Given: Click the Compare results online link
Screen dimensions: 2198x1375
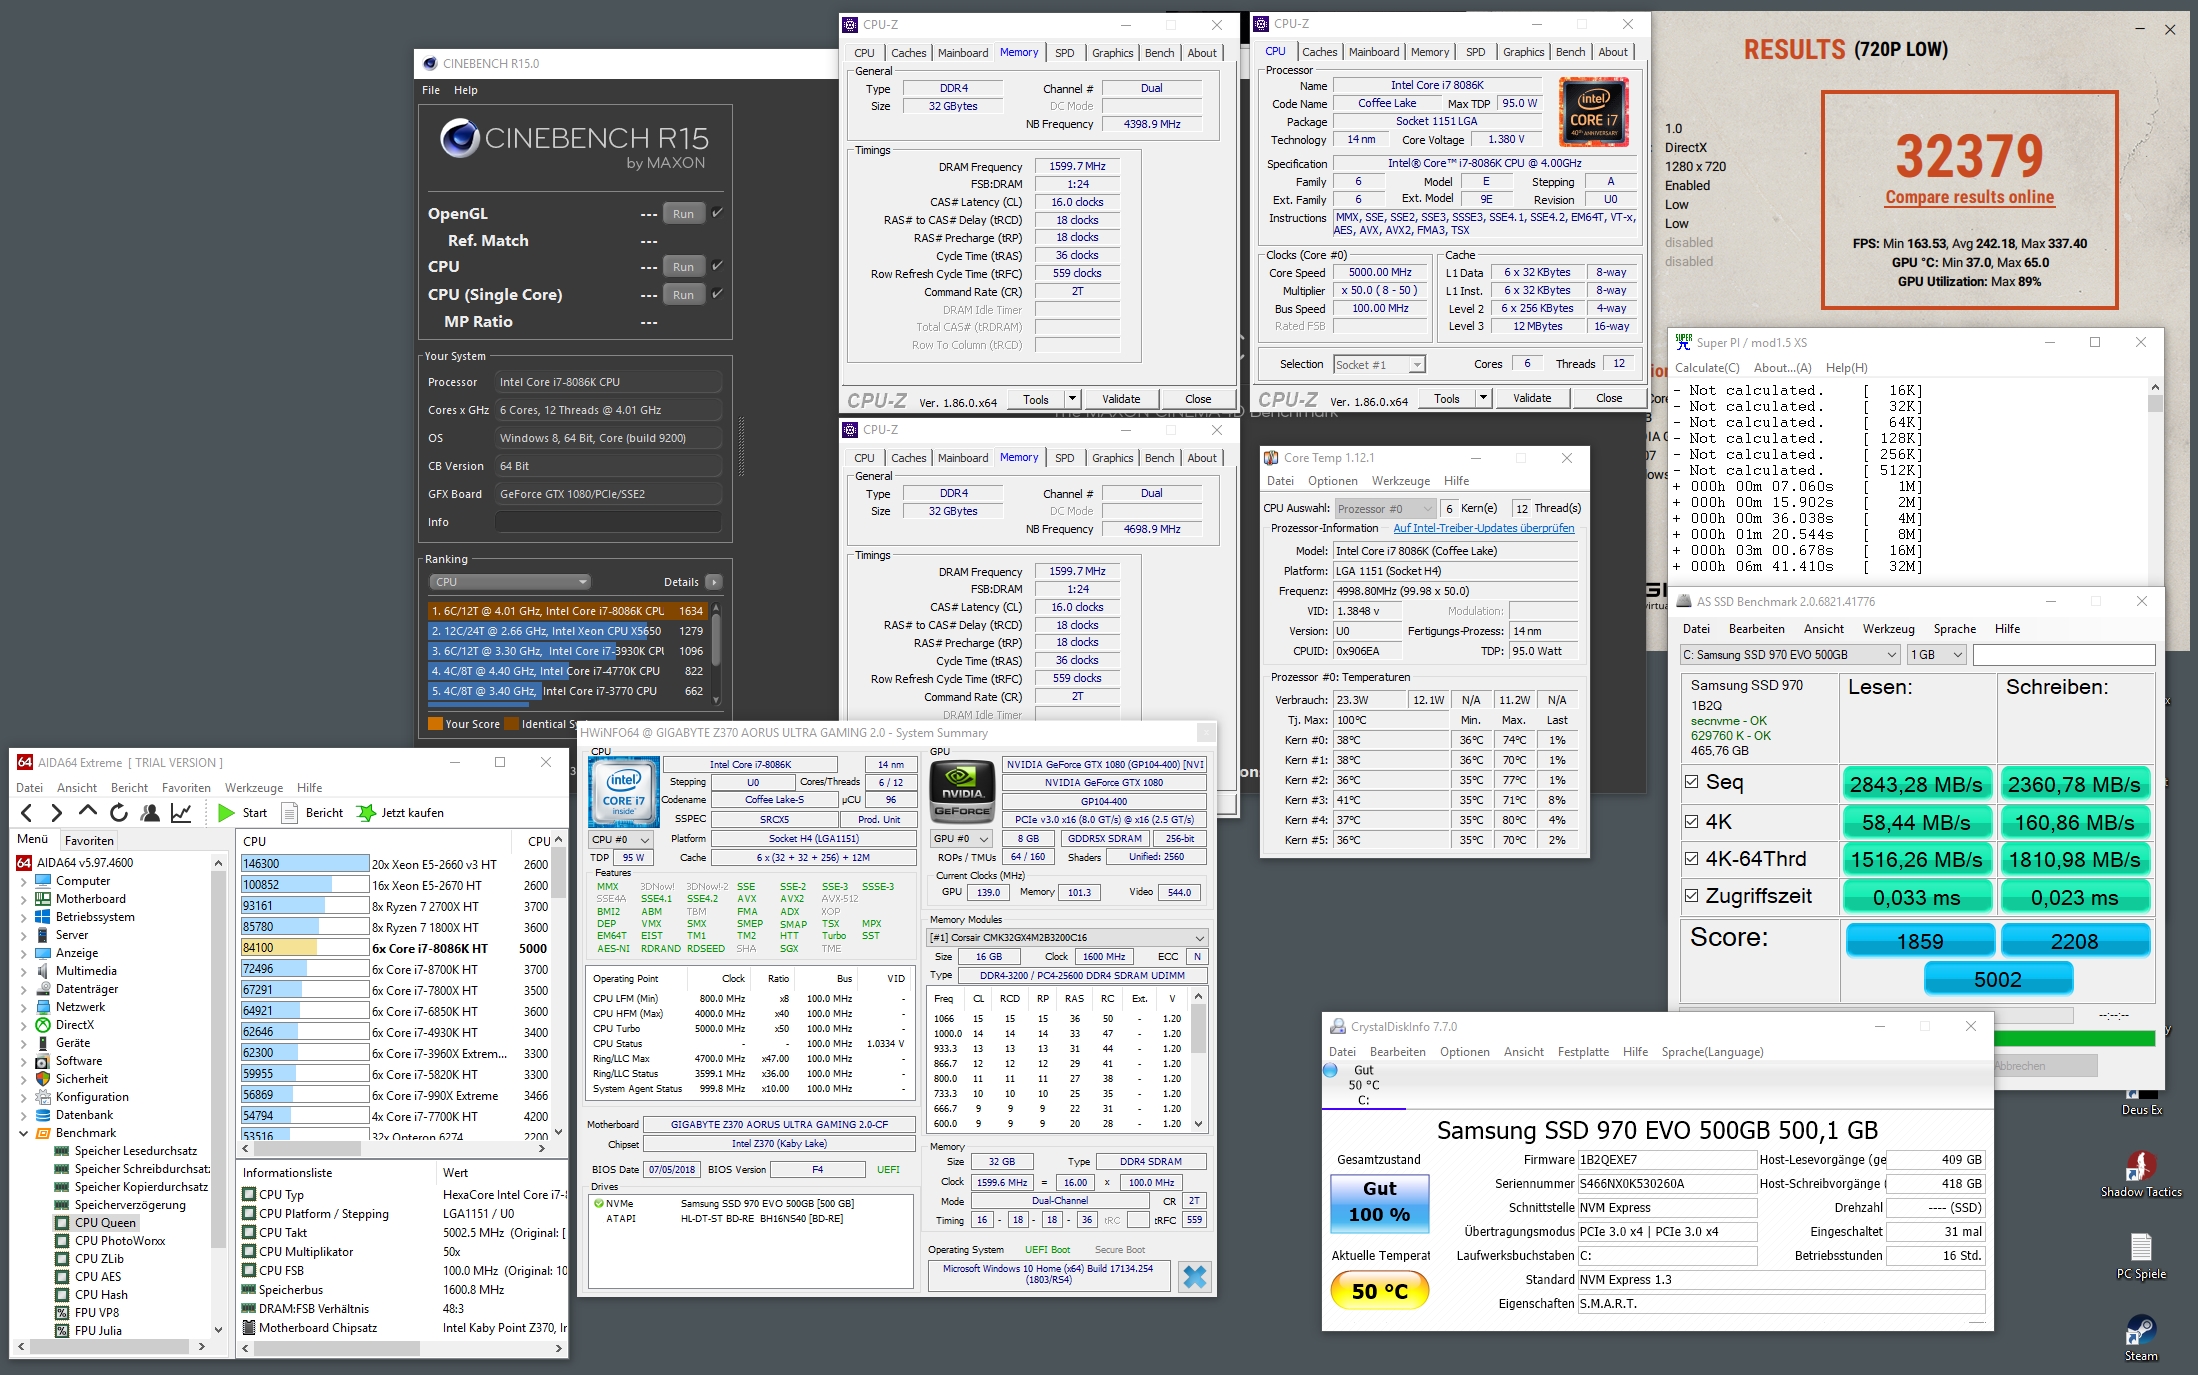Looking at the screenshot, I should [x=1969, y=198].
